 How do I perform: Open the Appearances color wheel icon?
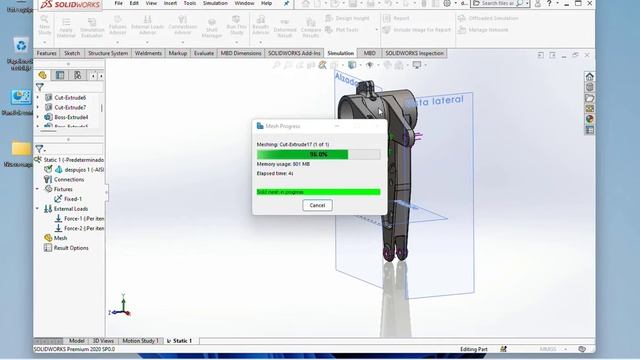click(589, 119)
